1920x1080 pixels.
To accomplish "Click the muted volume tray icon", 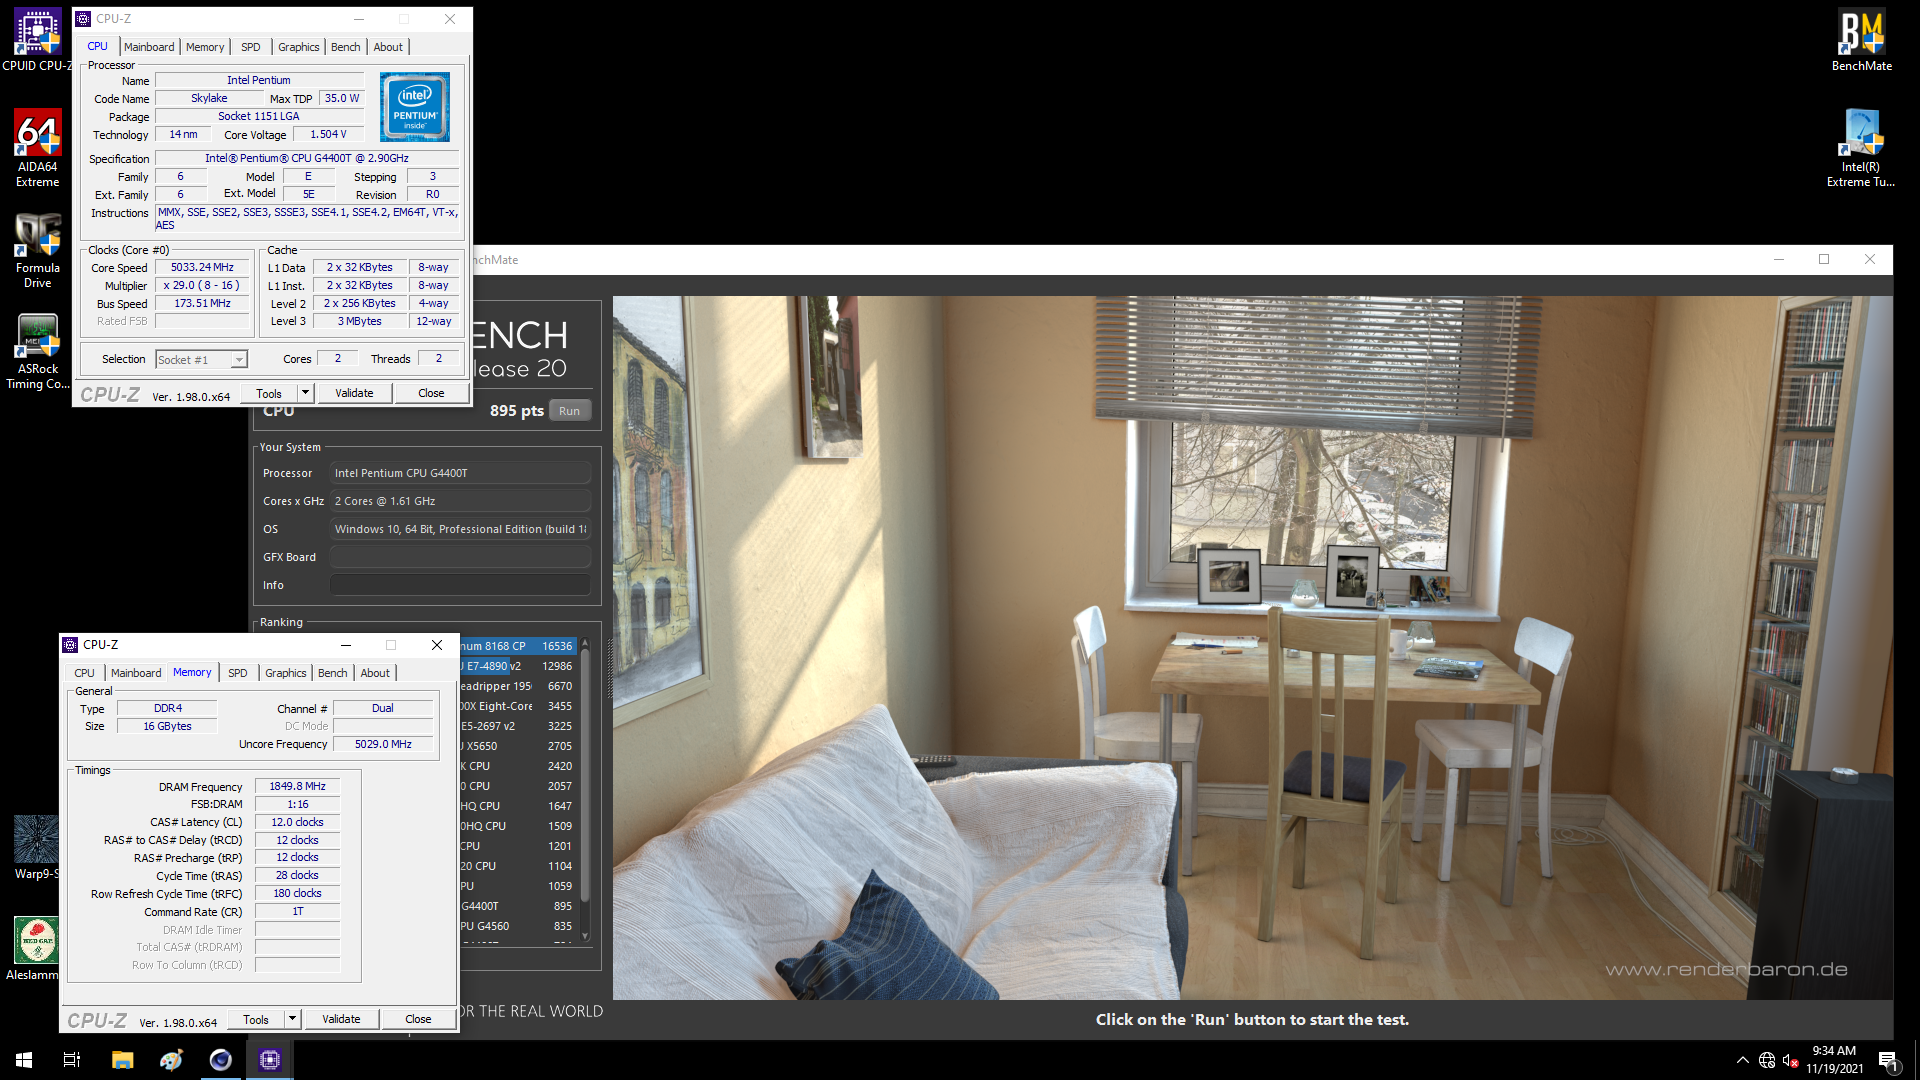I will point(1791,1060).
